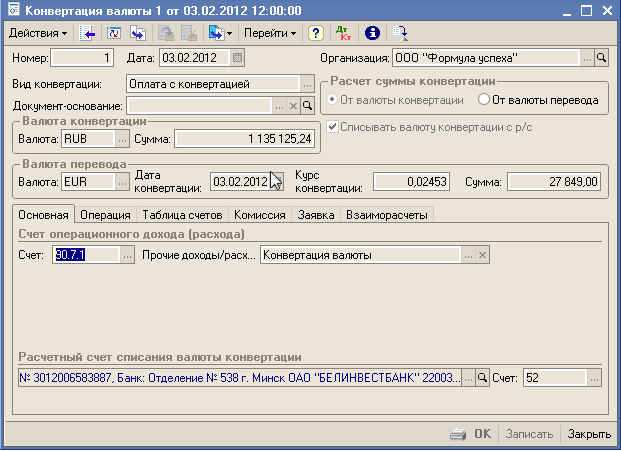
Task: Click the Организация field ООО Формула успеха
Action: pyautogui.click(x=486, y=58)
